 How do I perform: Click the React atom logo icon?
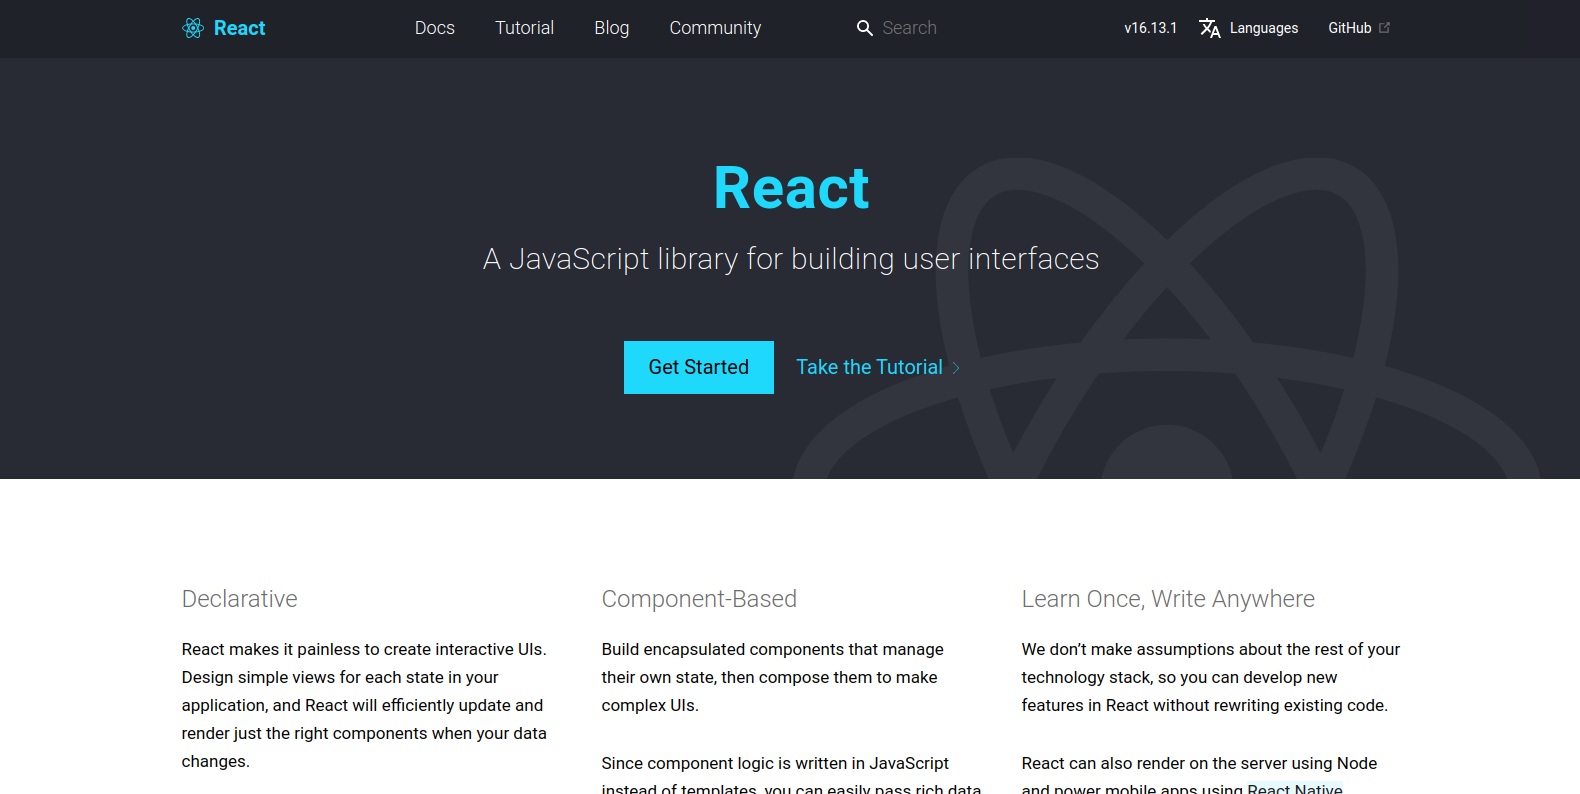point(193,28)
